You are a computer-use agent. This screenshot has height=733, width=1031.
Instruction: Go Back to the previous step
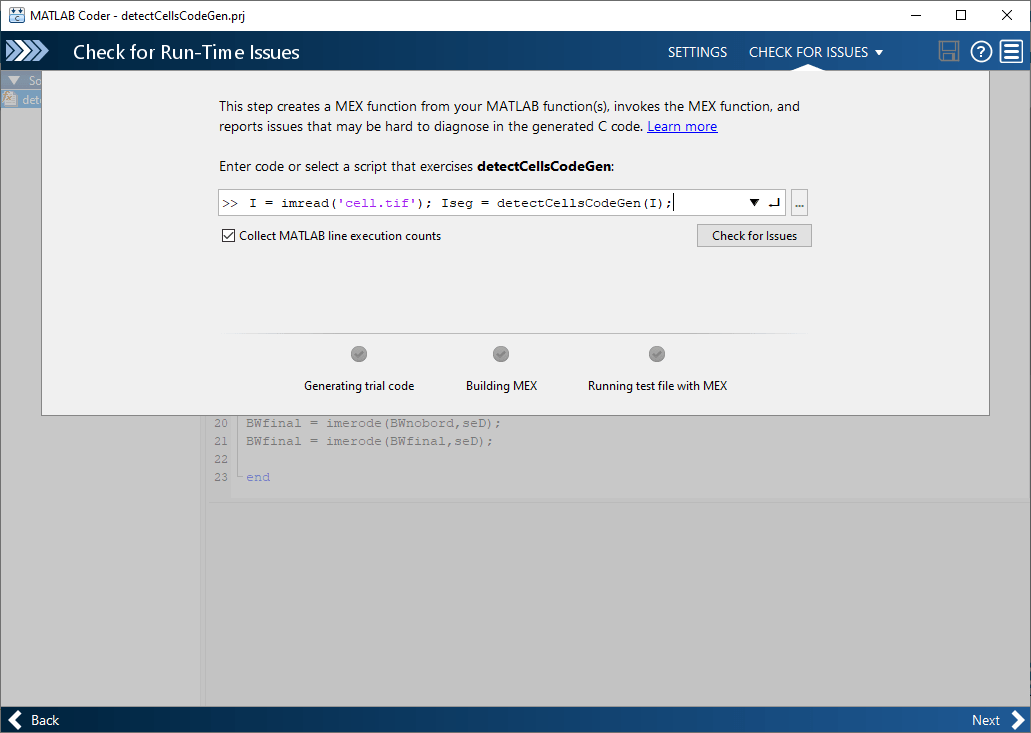click(34, 720)
